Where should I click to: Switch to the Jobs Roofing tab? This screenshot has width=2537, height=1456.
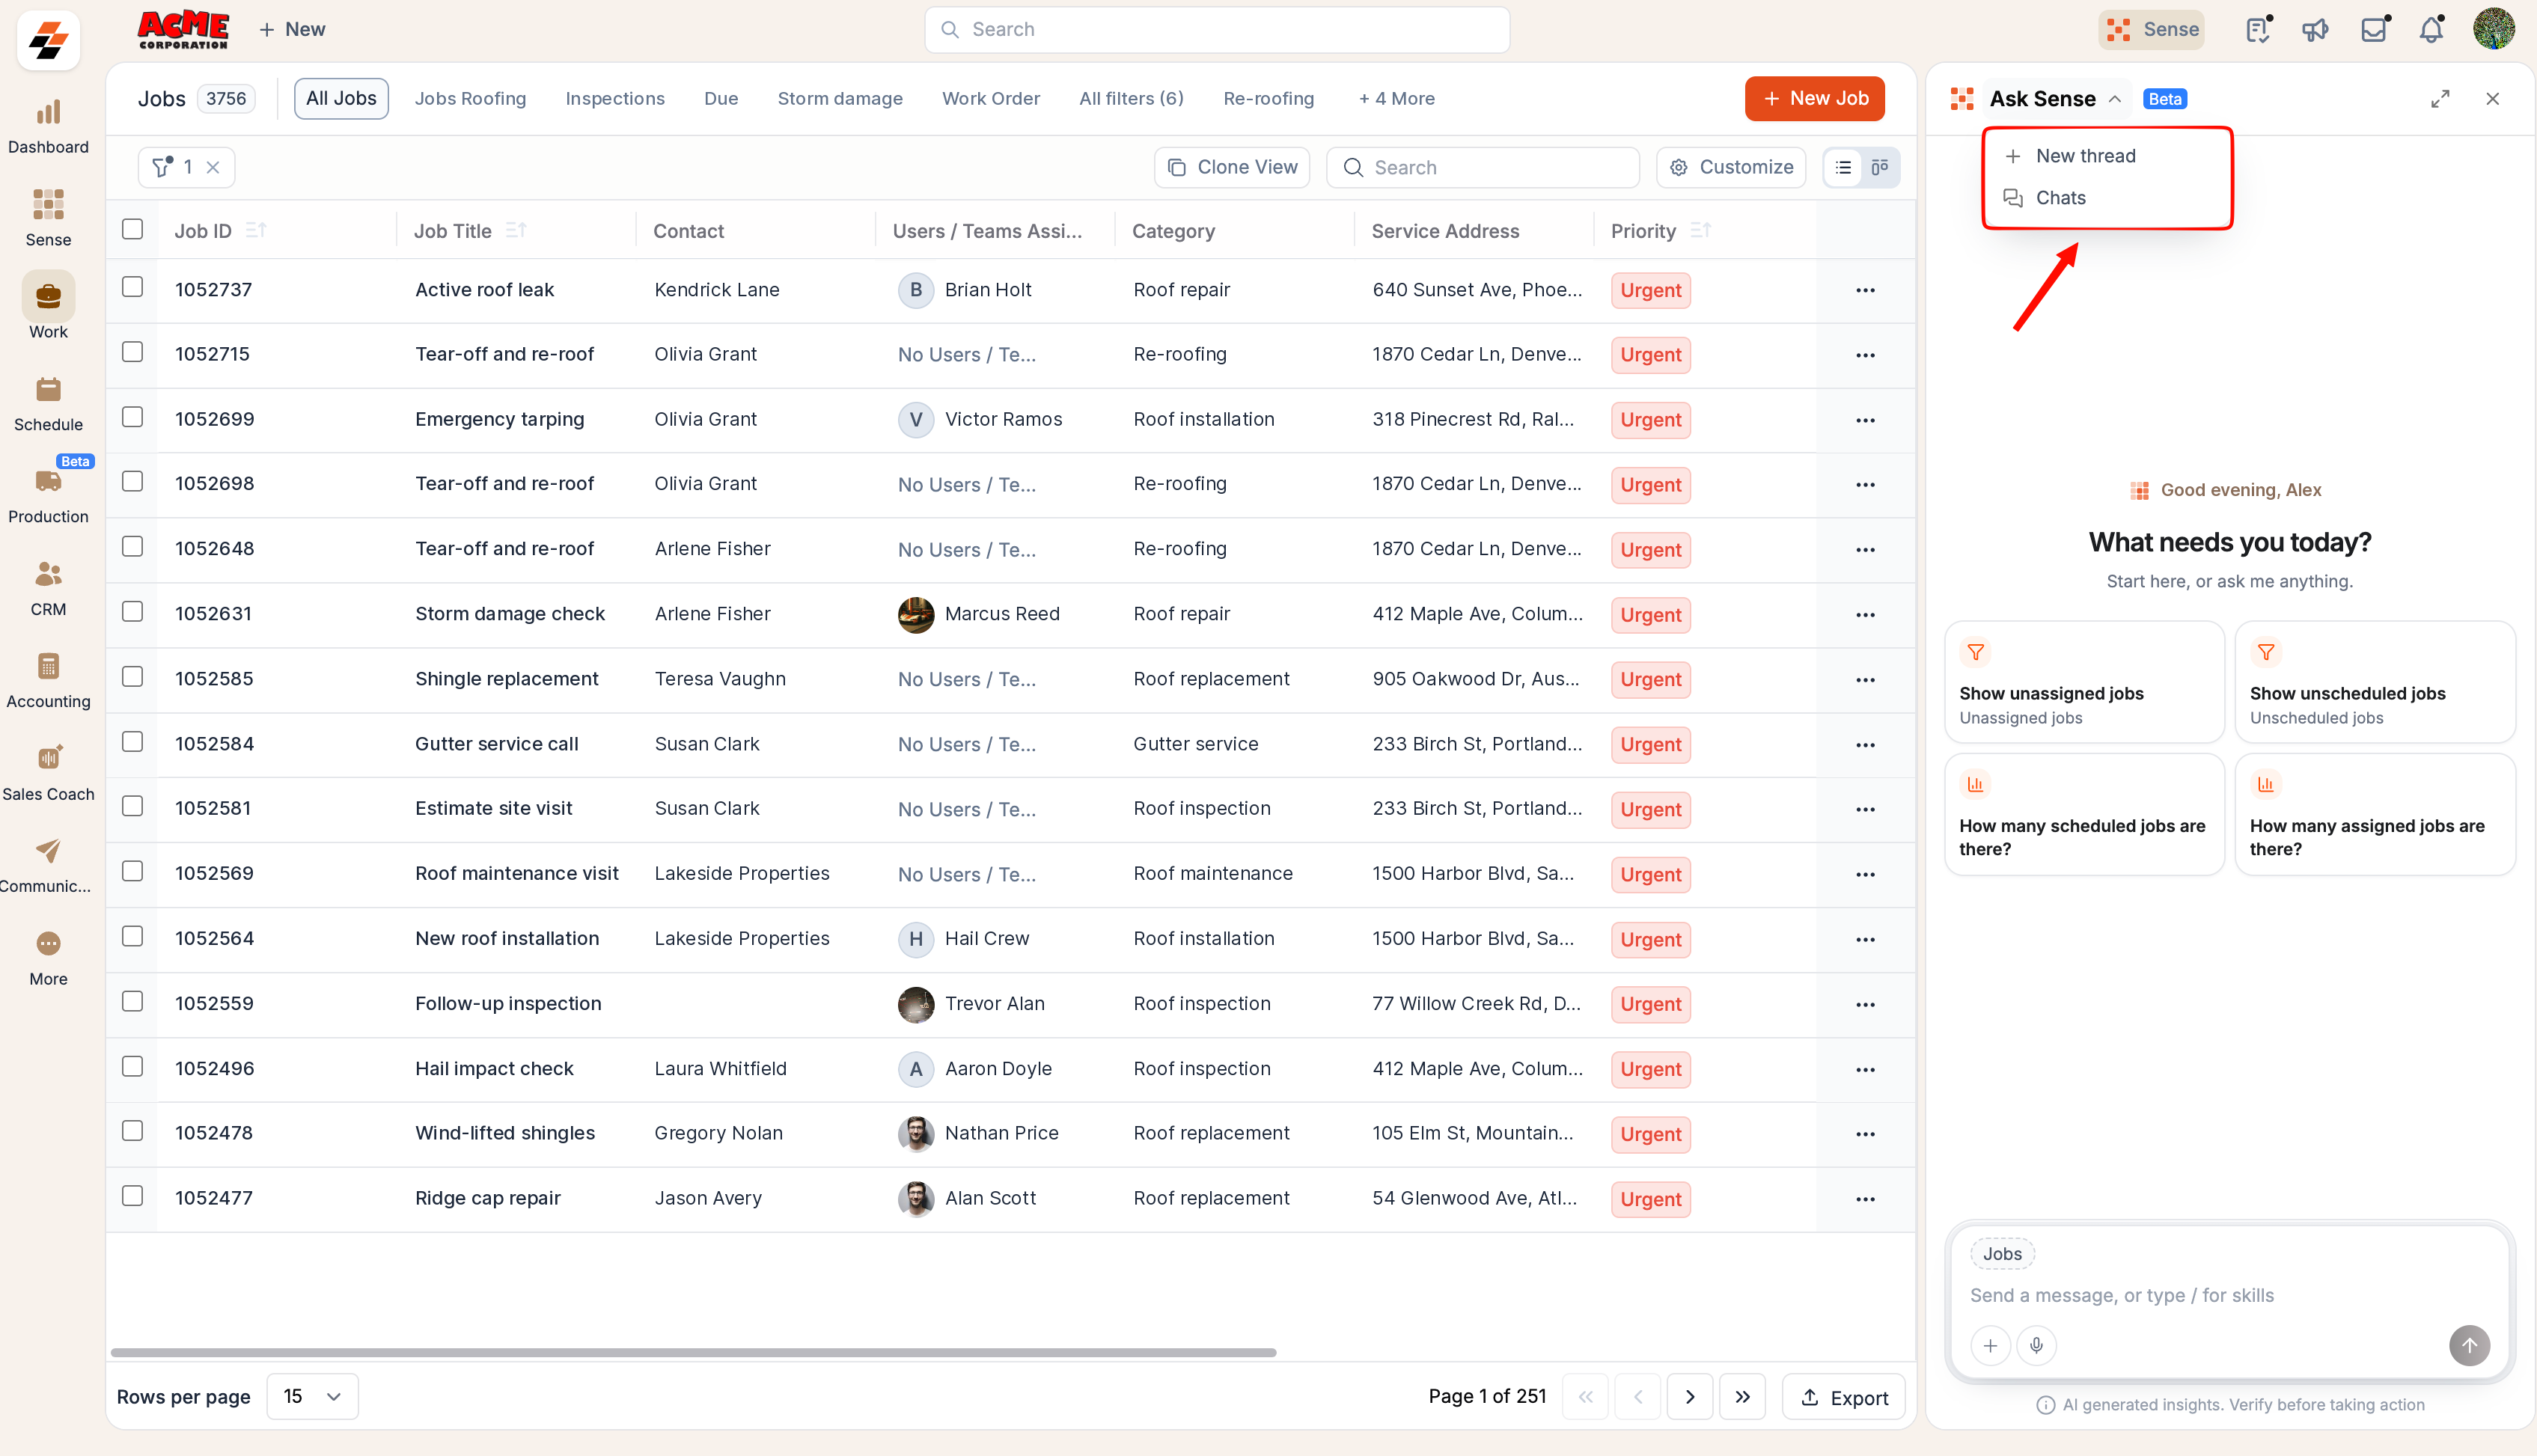point(470,98)
